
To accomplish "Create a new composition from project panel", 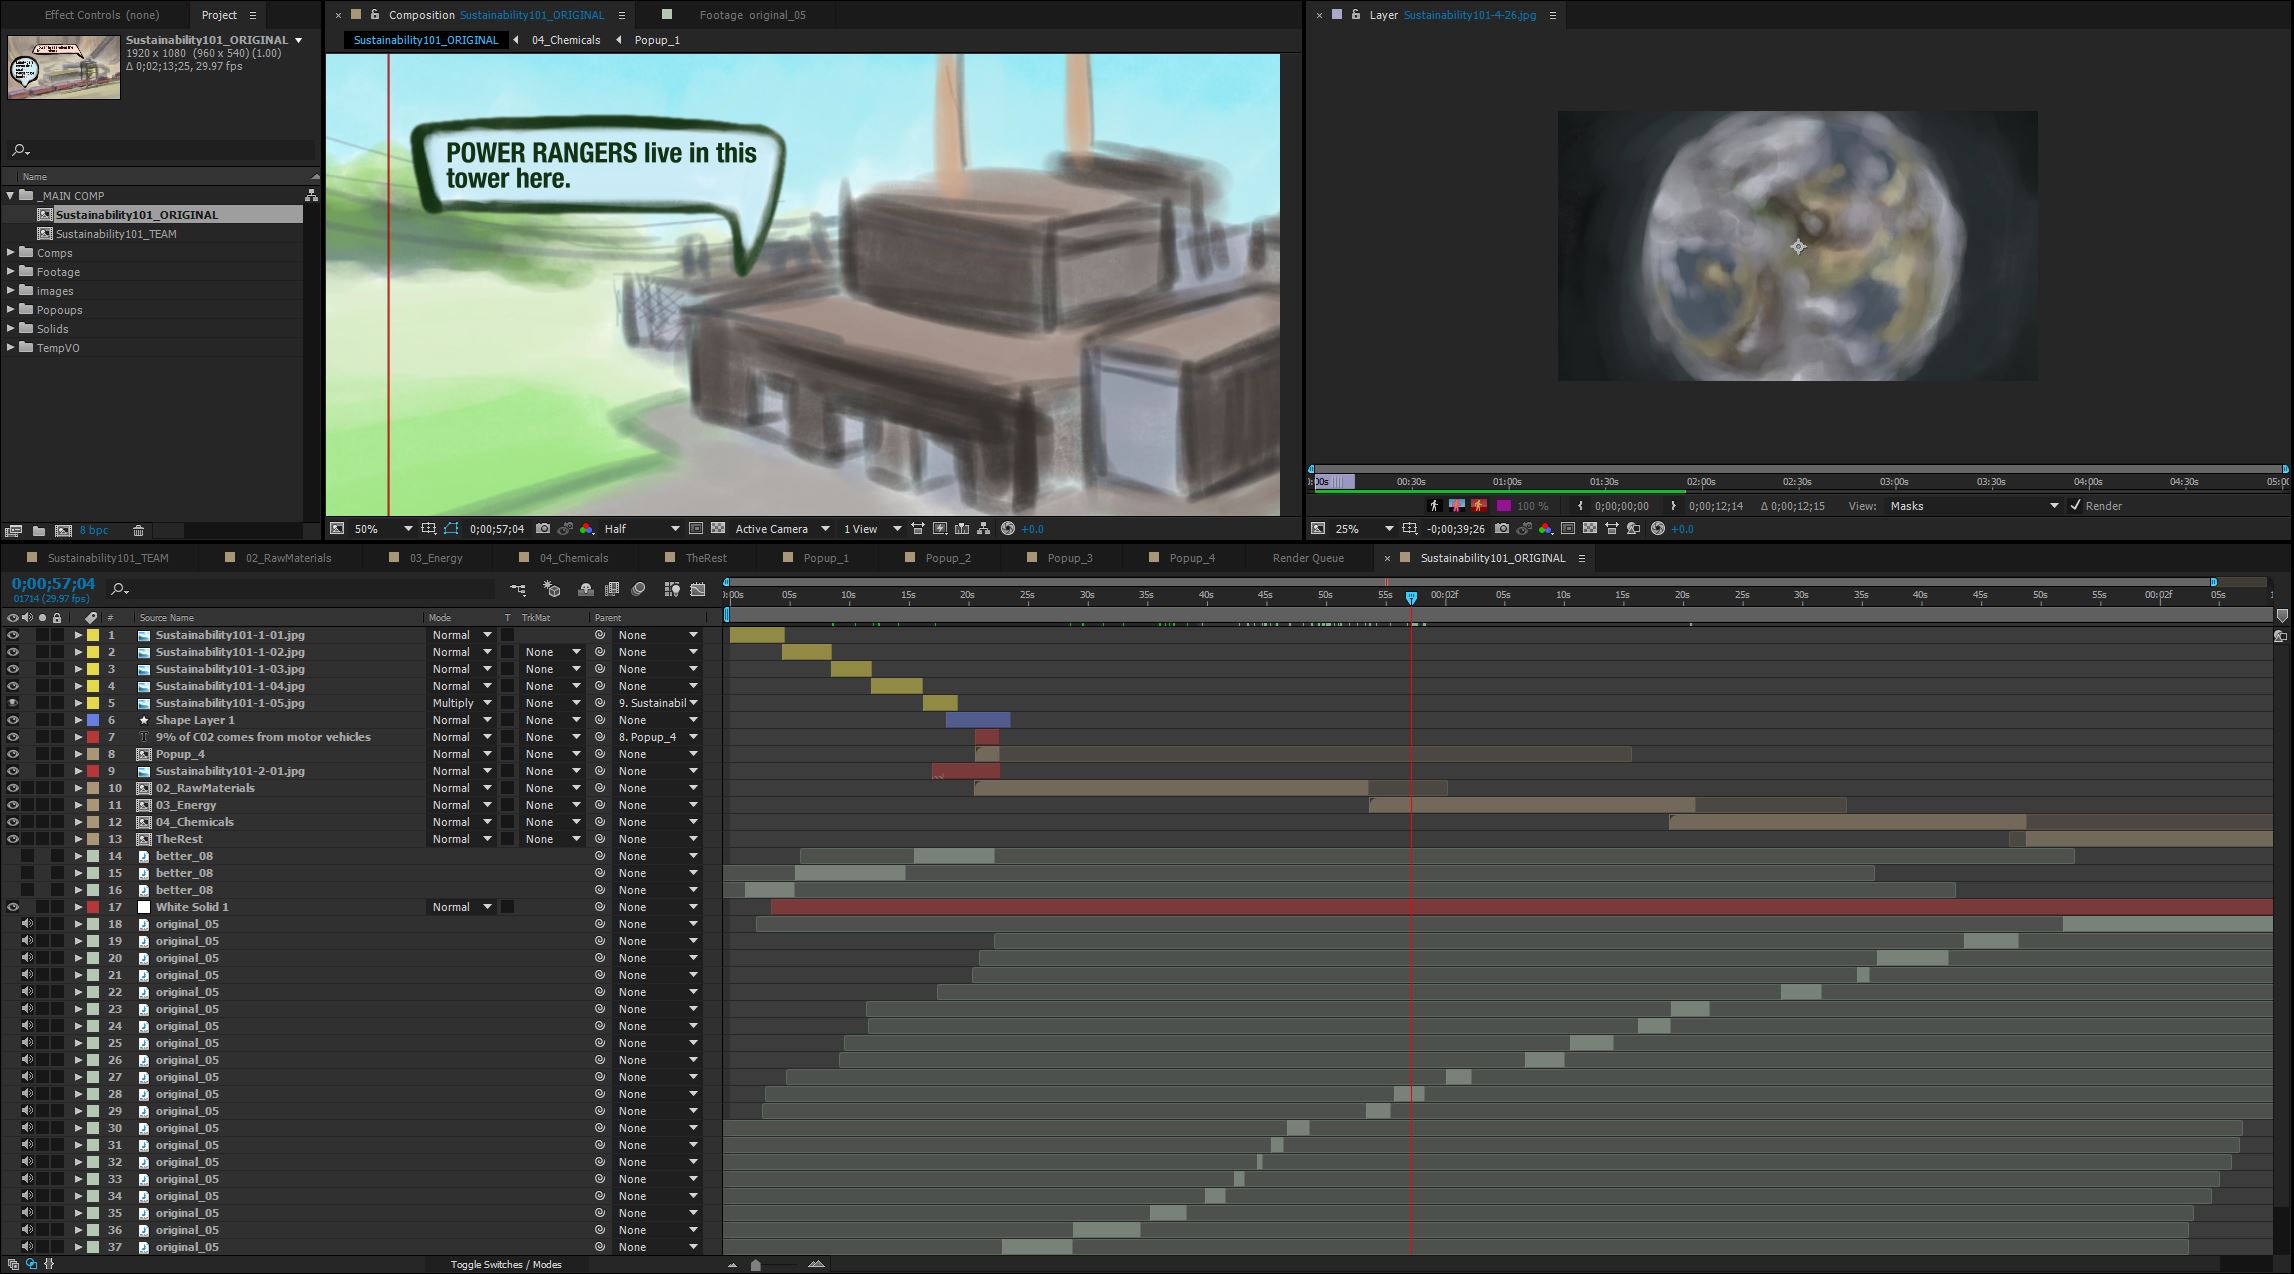I will [x=63, y=531].
